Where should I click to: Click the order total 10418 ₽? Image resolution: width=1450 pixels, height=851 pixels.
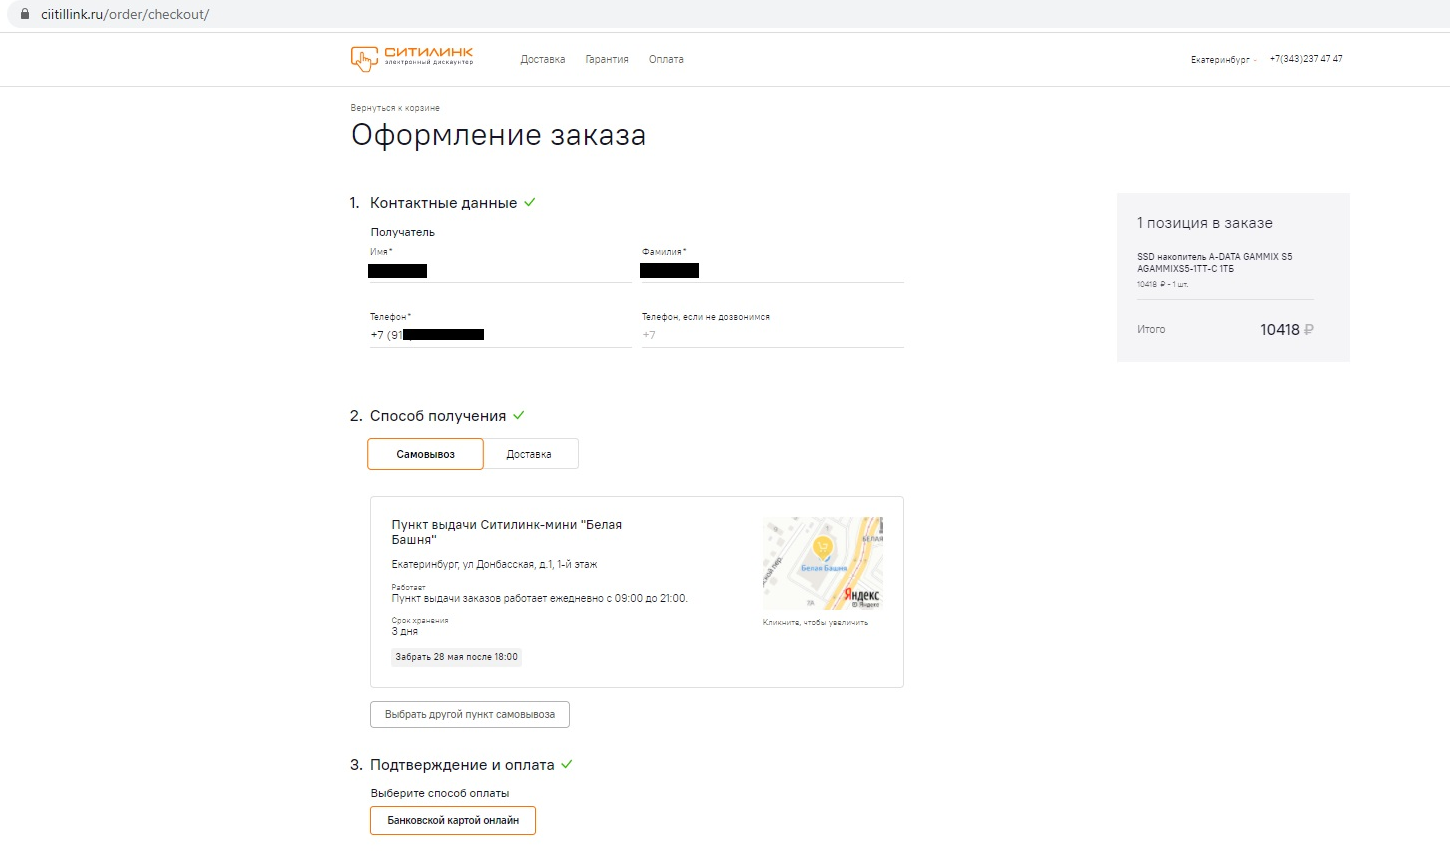(1287, 330)
